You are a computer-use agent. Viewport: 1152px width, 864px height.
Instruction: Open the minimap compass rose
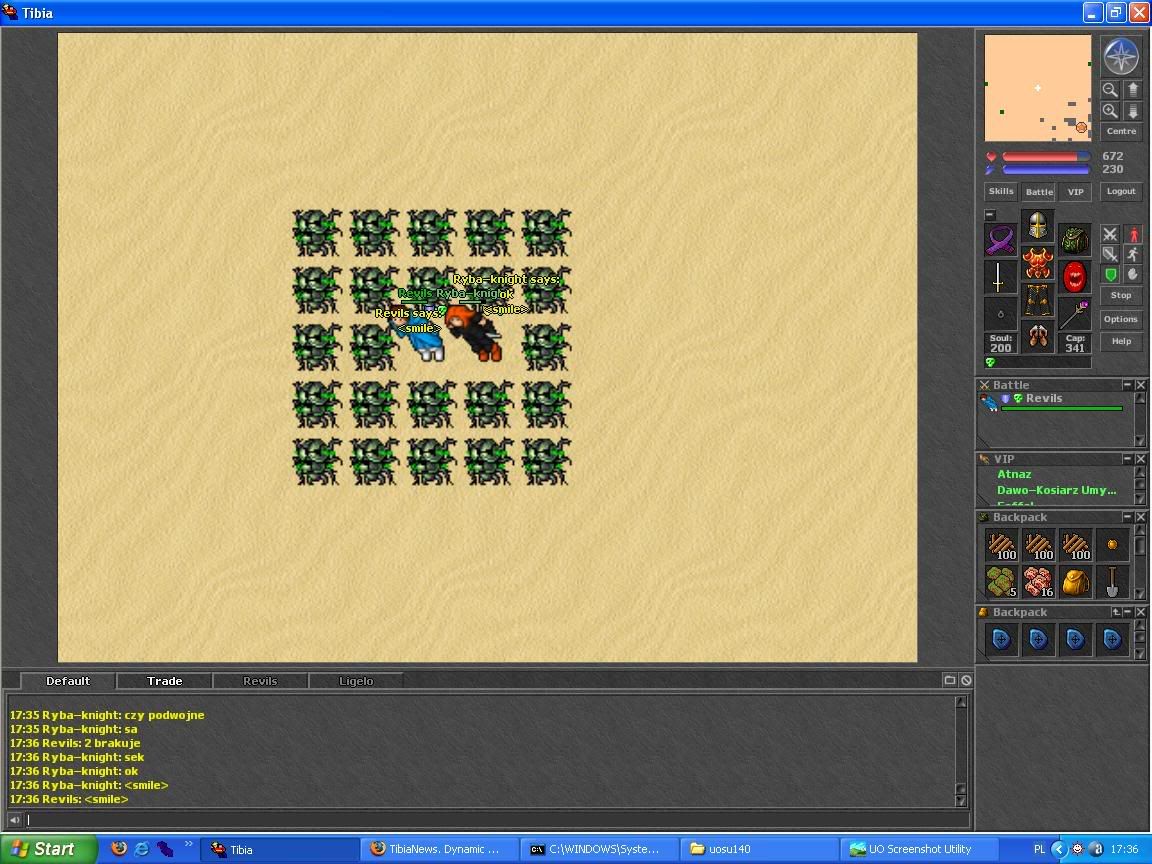[x=1121, y=57]
